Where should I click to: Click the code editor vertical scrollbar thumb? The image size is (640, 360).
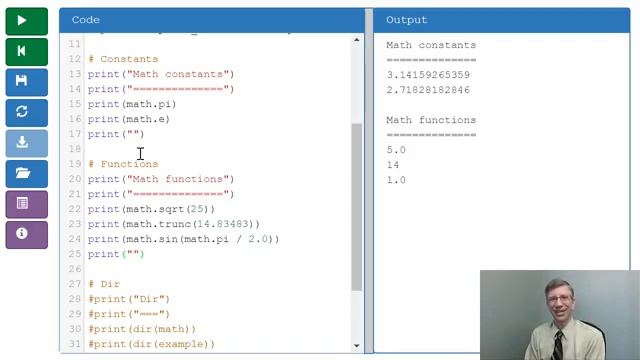tap(357, 207)
